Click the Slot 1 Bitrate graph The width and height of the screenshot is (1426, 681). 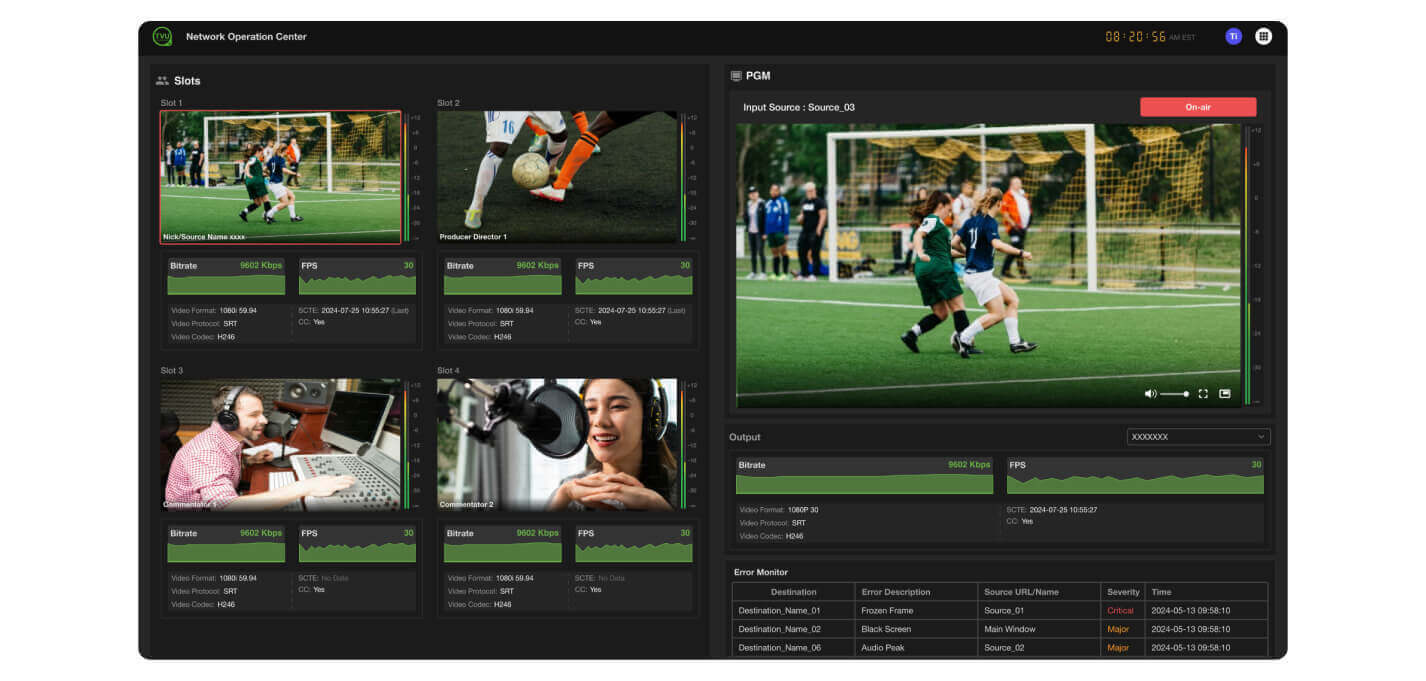click(x=226, y=285)
